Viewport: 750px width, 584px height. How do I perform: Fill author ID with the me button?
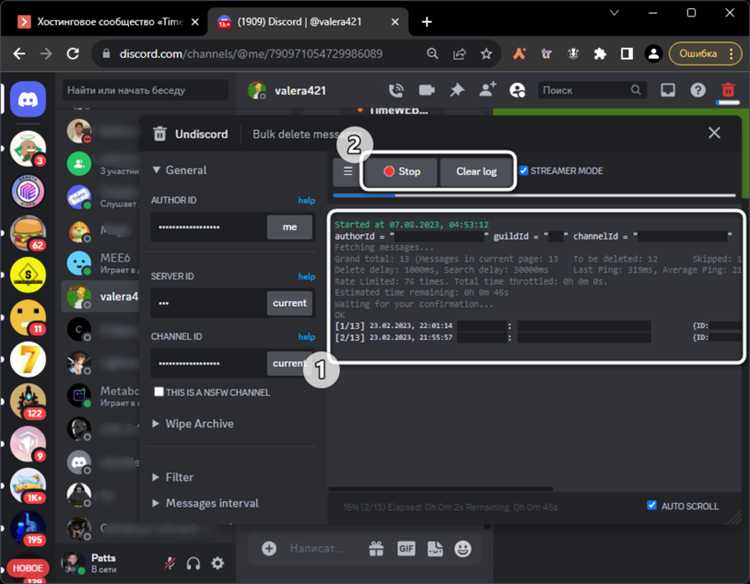pos(289,227)
